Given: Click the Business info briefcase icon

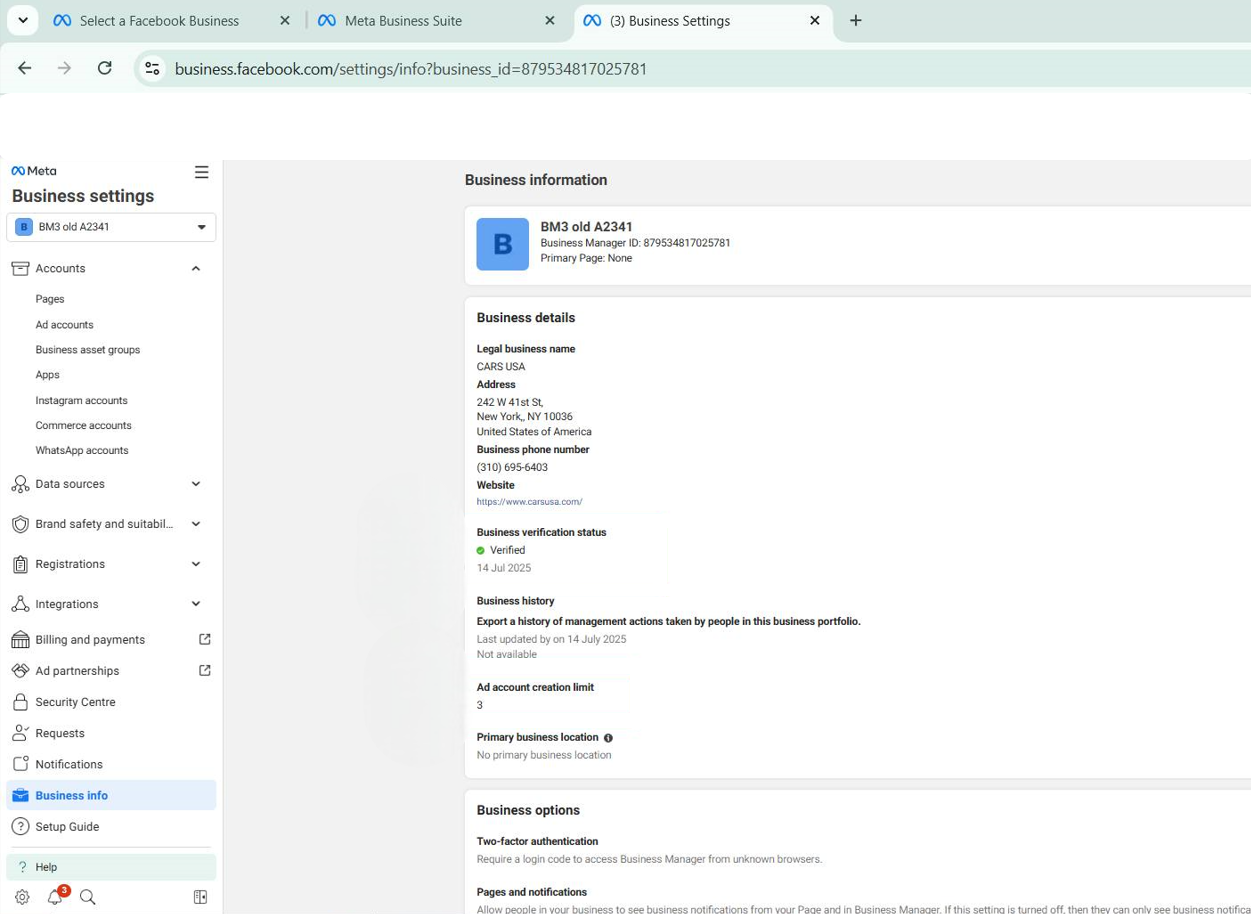Looking at the screenshot, I should 20,795.
